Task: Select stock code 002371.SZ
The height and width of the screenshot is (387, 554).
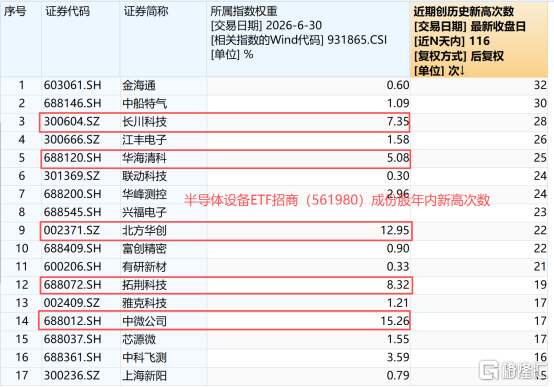Action: click(x=72, y=230)
